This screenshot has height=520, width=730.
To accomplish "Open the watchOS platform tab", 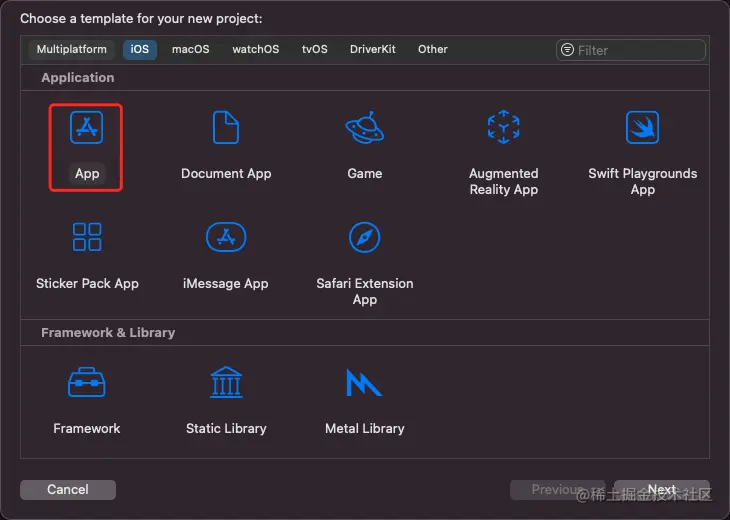I will pyautogui.click(x=256, y=49).
